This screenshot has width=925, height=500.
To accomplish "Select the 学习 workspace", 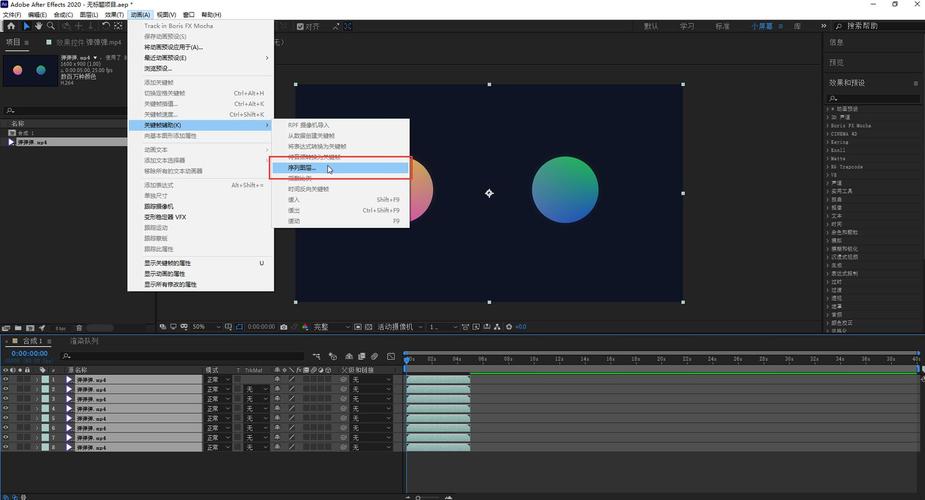I will point(687,27).
